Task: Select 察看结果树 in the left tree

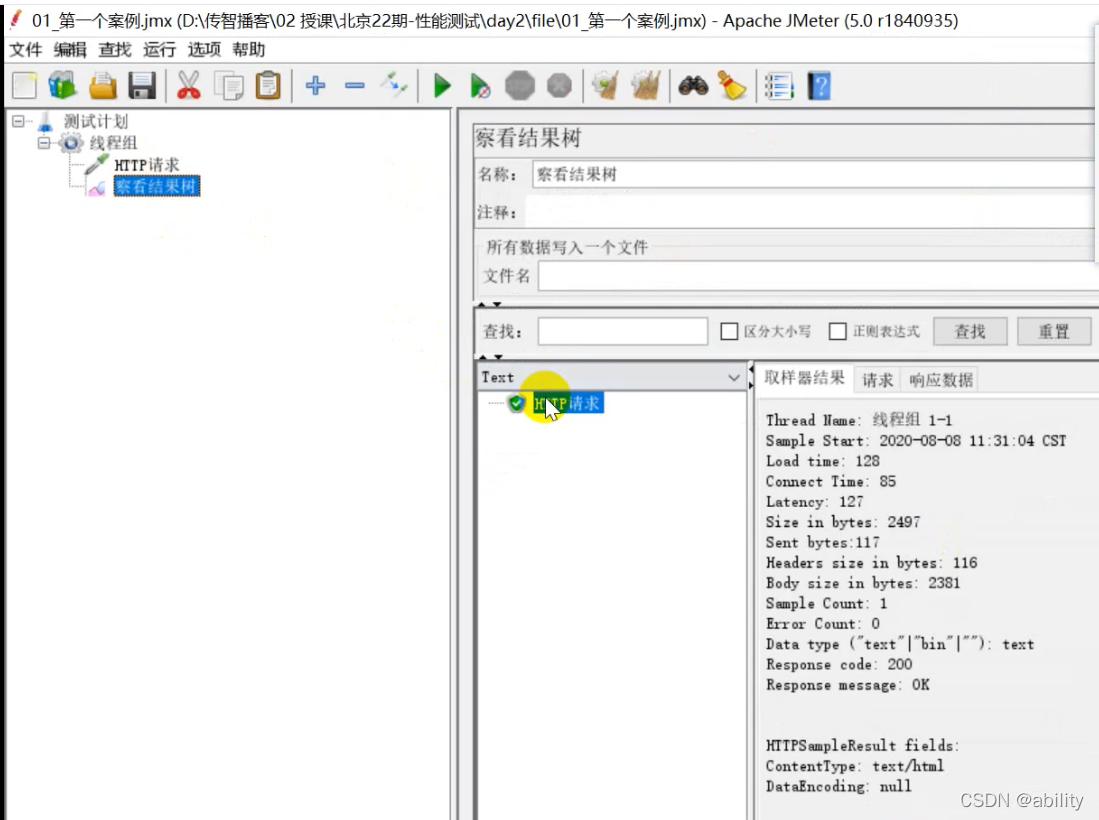Action: [156, 186]
